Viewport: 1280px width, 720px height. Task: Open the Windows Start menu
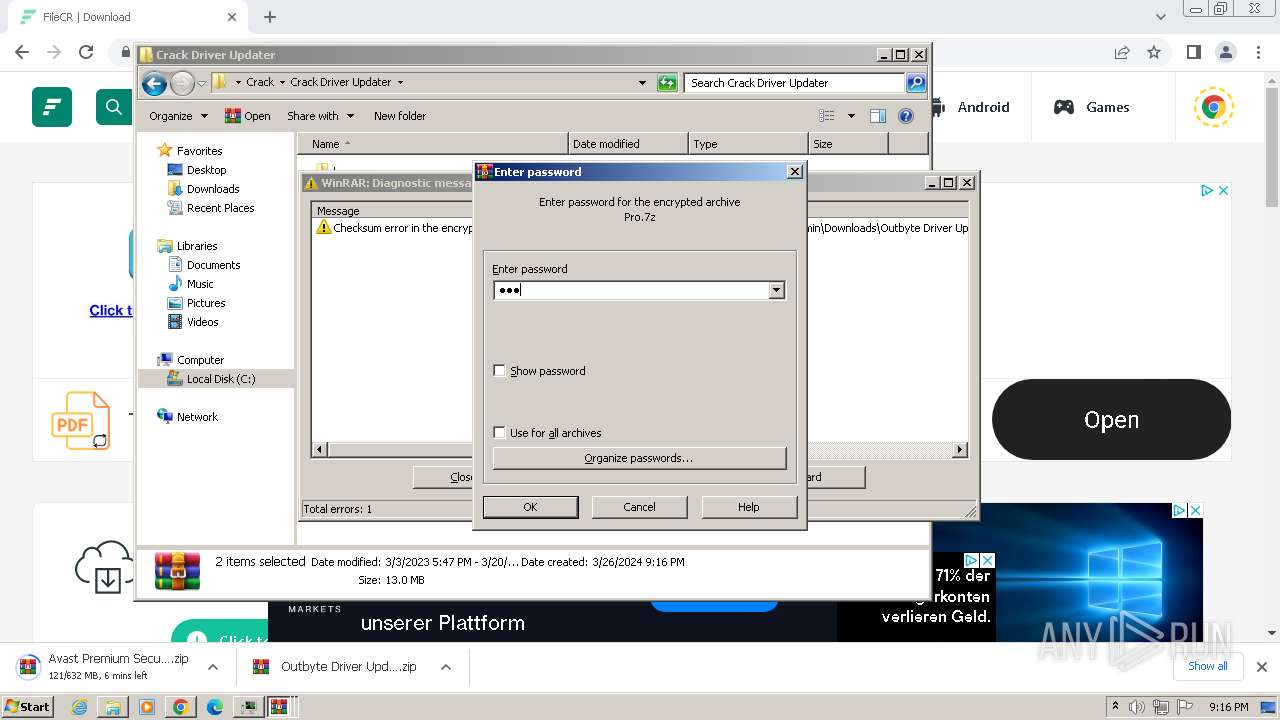[27, 706]
